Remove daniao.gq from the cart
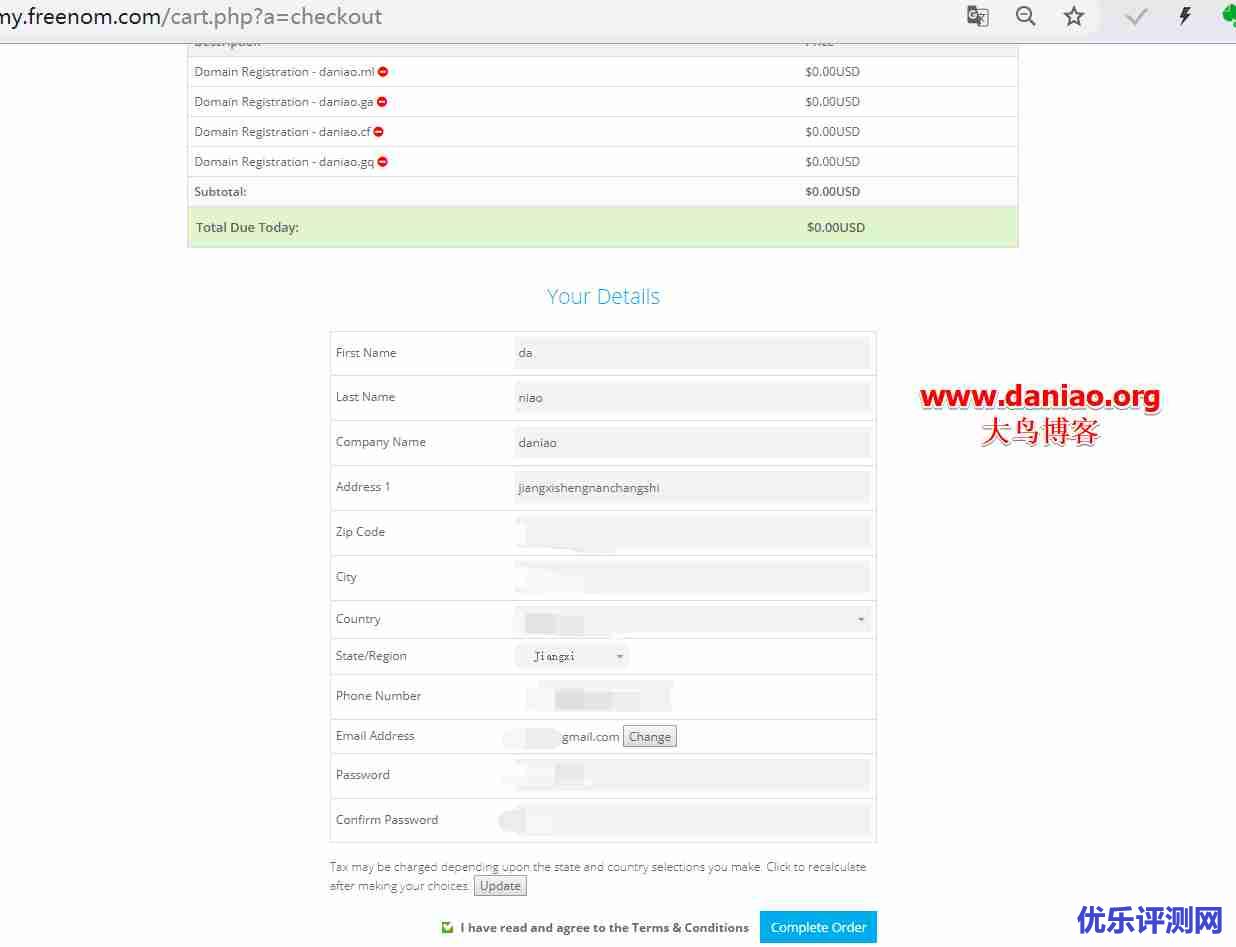The height and width of the screenshot is (947, 1236). 382,161
